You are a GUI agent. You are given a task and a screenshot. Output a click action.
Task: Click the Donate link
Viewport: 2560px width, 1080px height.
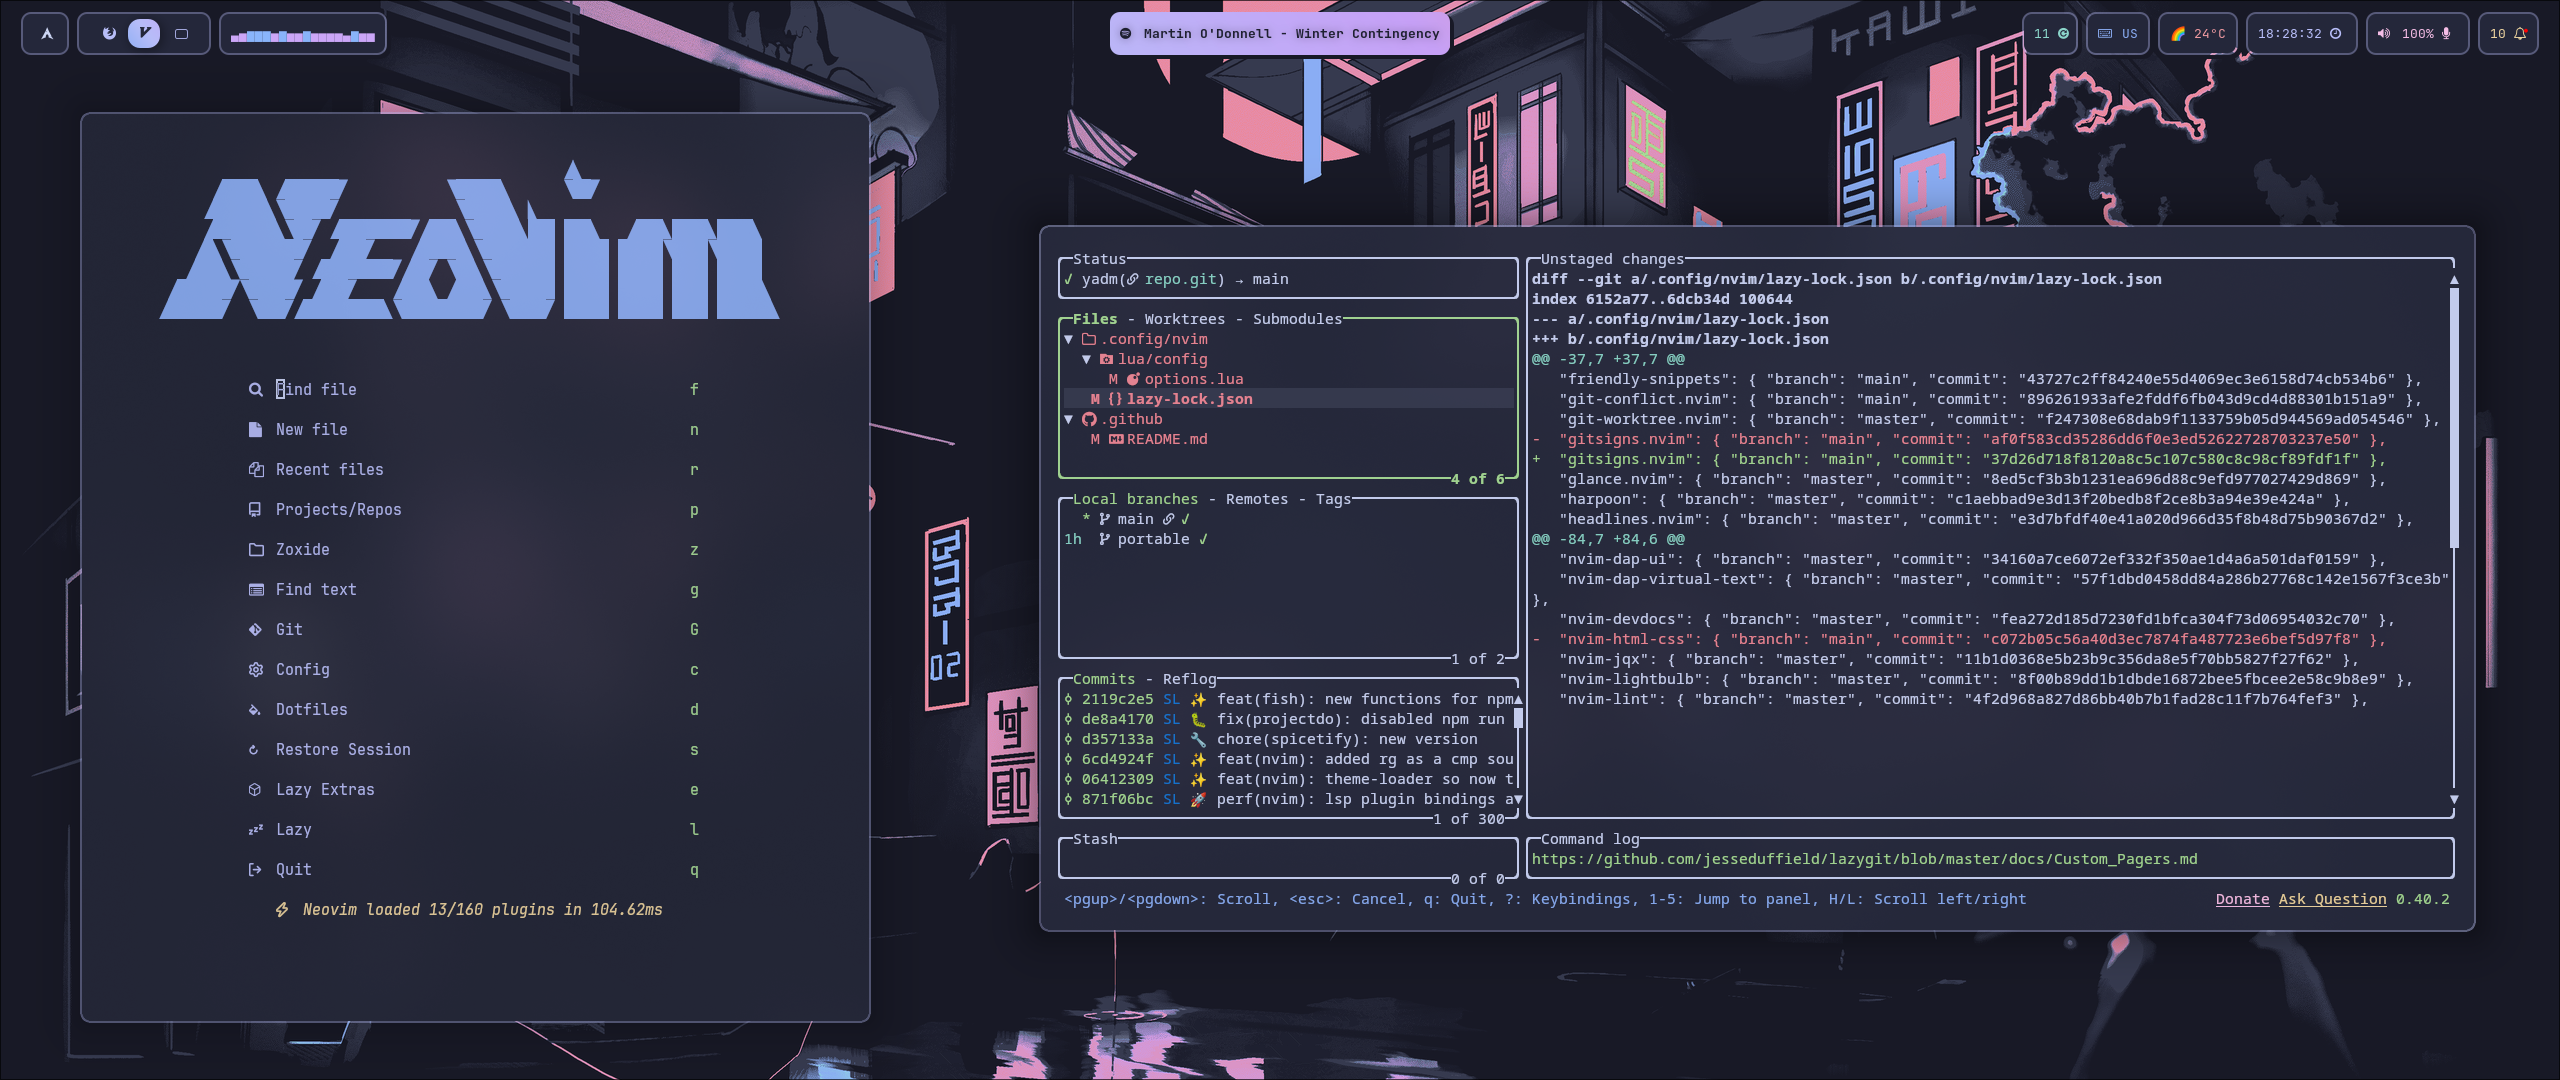pyautogui.click(x=2242, y=899)
